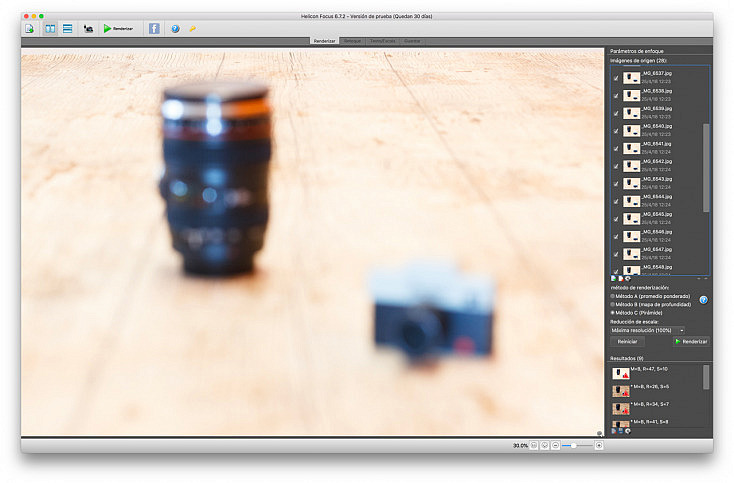The image size is (734, 483).
Task: Open rendering method help icon
Action: [703, 300]
